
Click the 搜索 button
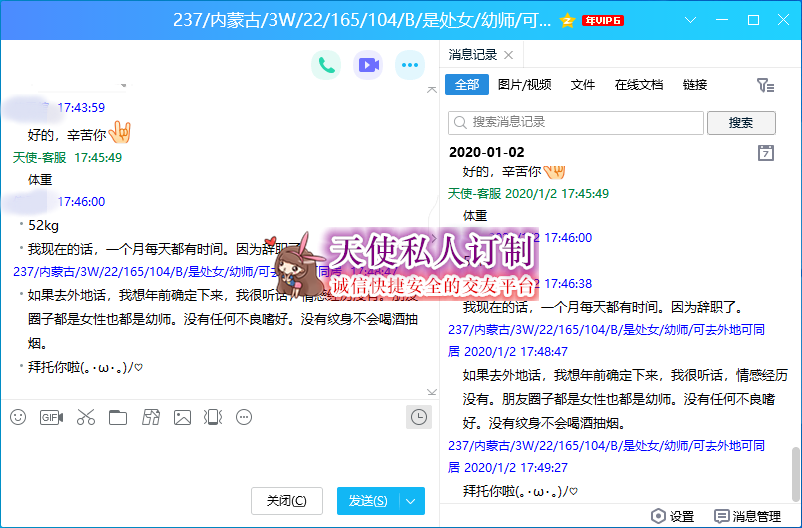pos(741,122)
